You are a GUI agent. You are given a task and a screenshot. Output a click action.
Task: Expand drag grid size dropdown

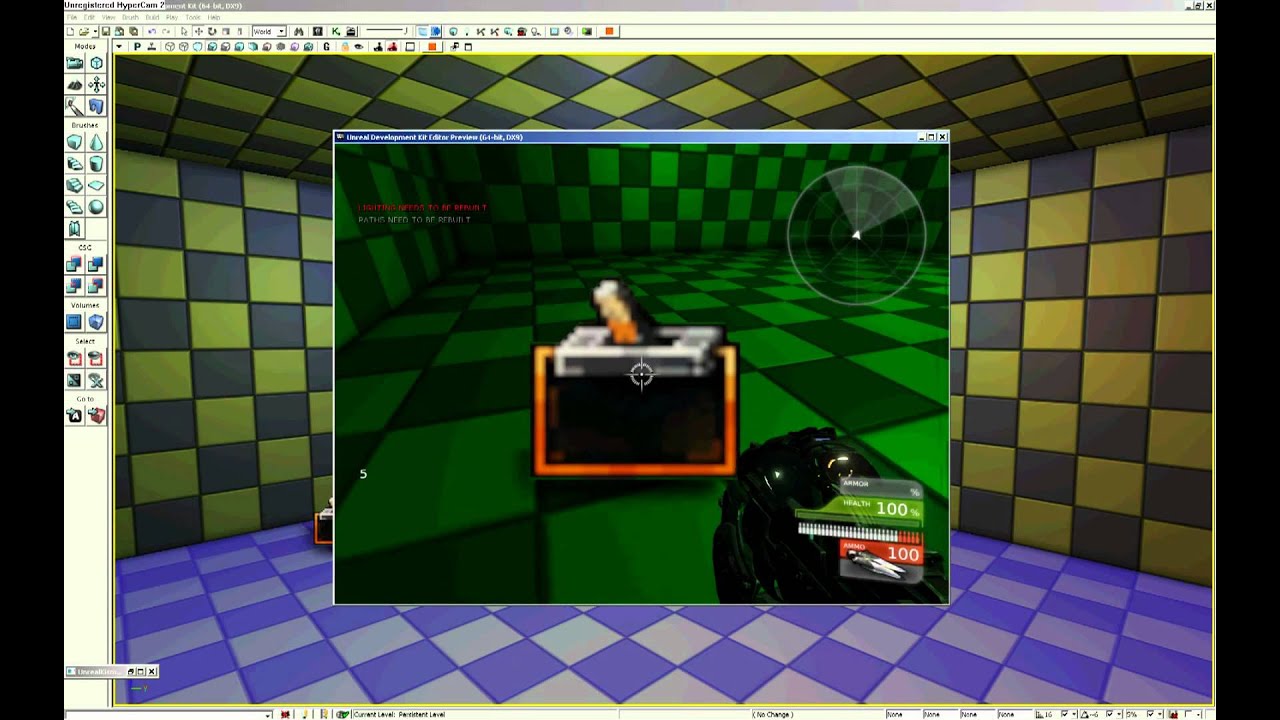[x=1074, y=714]
